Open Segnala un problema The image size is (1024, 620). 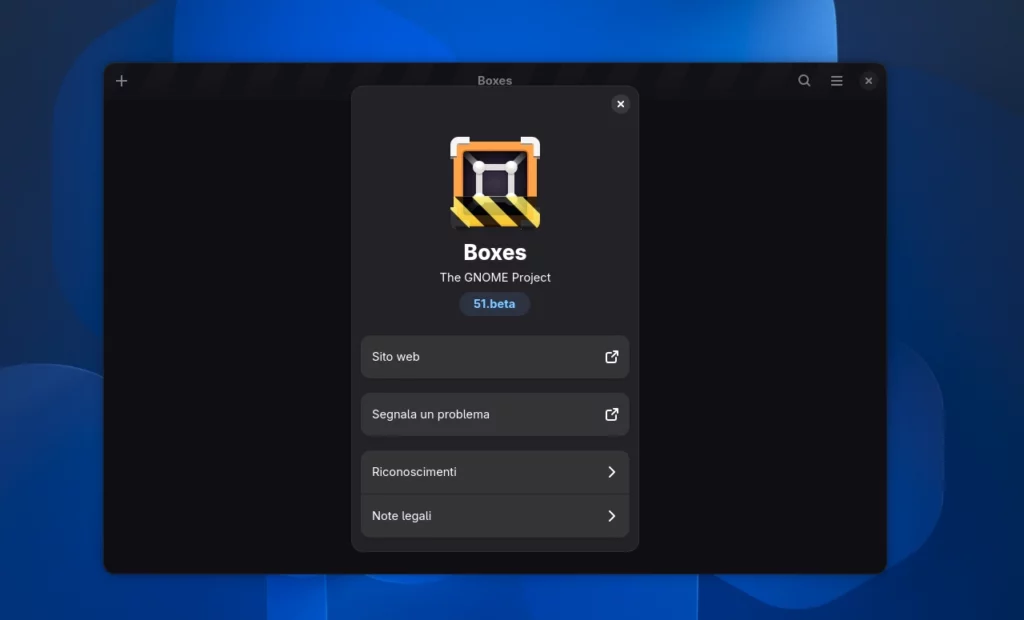[495, 414]
